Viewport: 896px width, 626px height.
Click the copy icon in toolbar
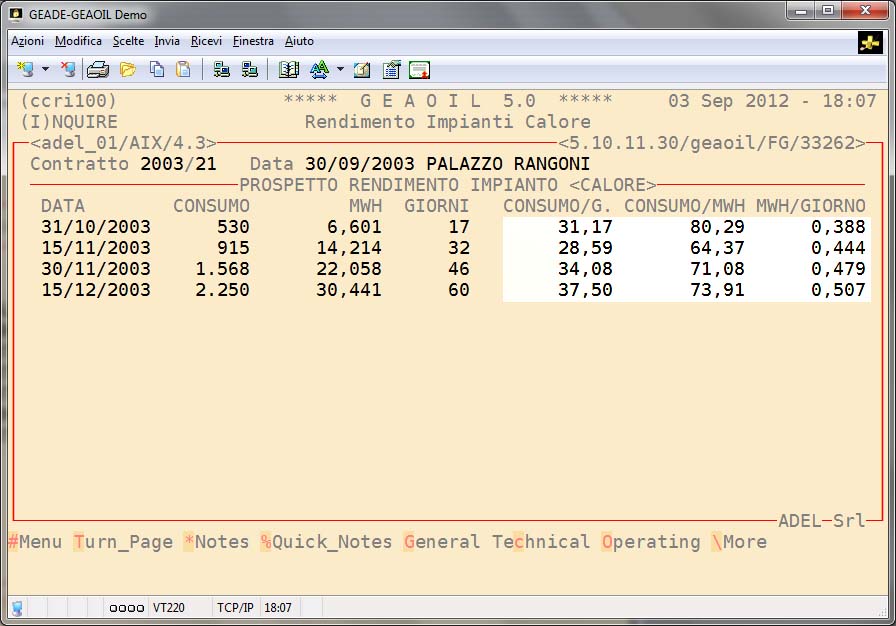coord(157,69)
